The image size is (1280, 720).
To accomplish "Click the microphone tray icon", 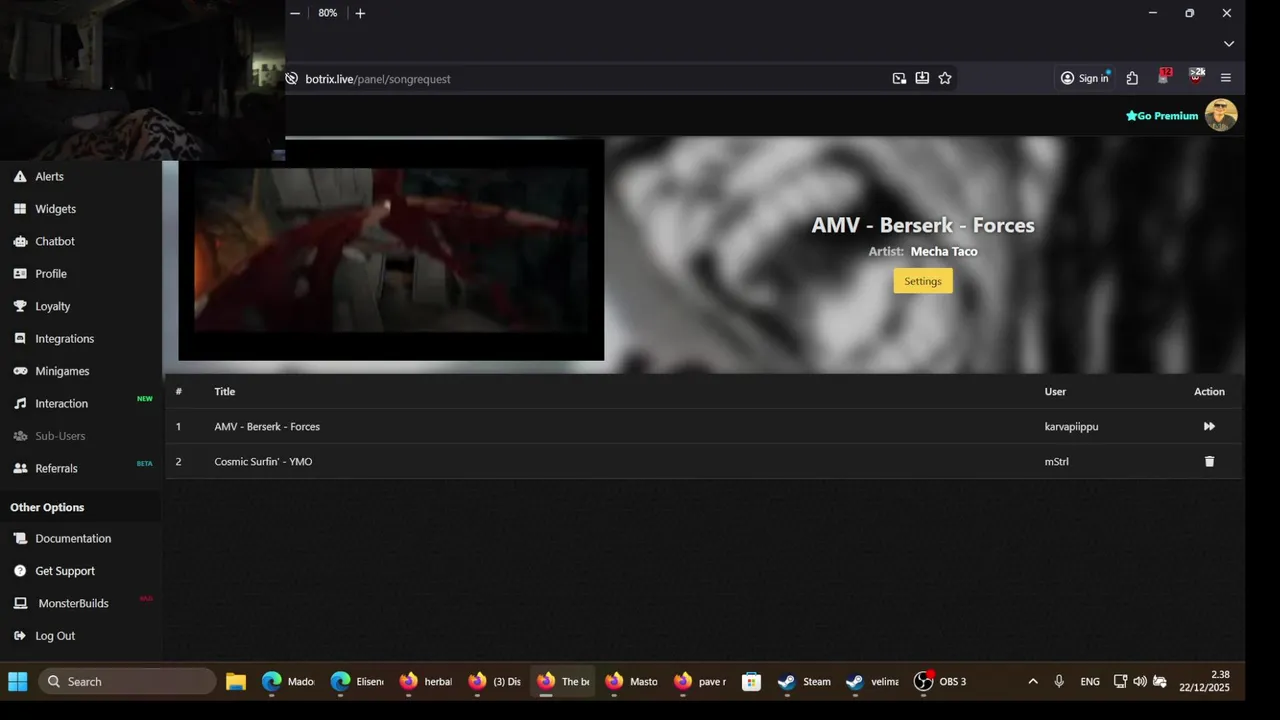I will point(1059,682).
